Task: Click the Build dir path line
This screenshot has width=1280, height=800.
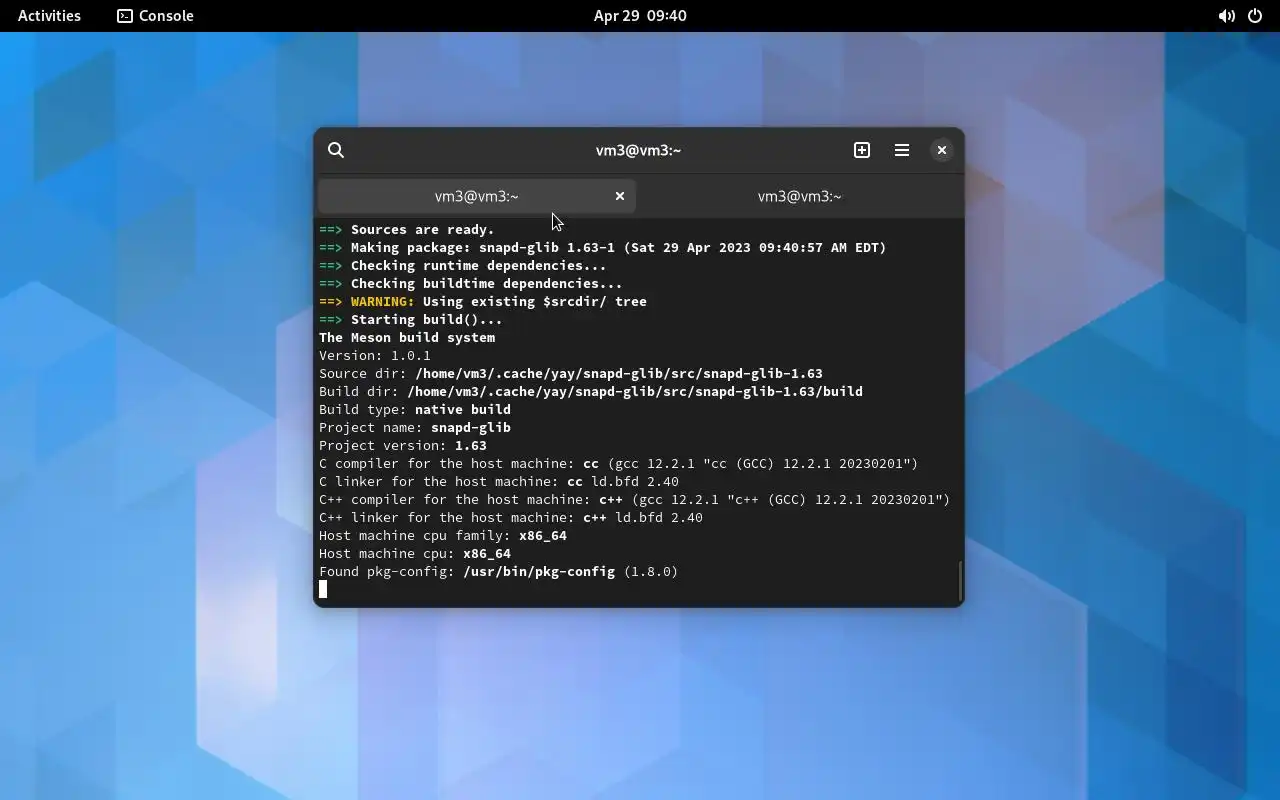Action: point(591,391)
